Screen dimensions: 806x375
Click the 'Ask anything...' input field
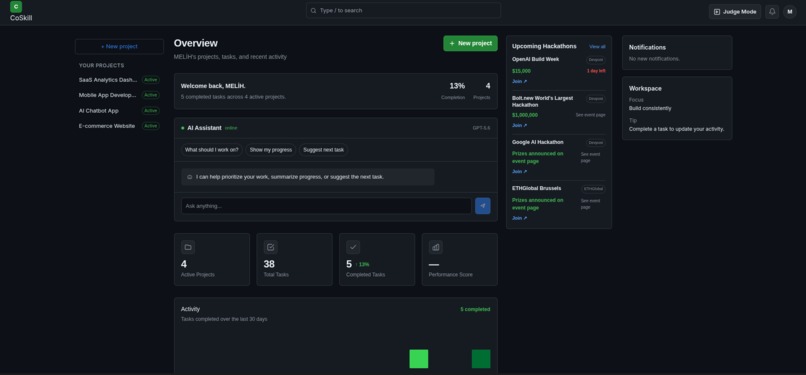click(x=326, y=206)
